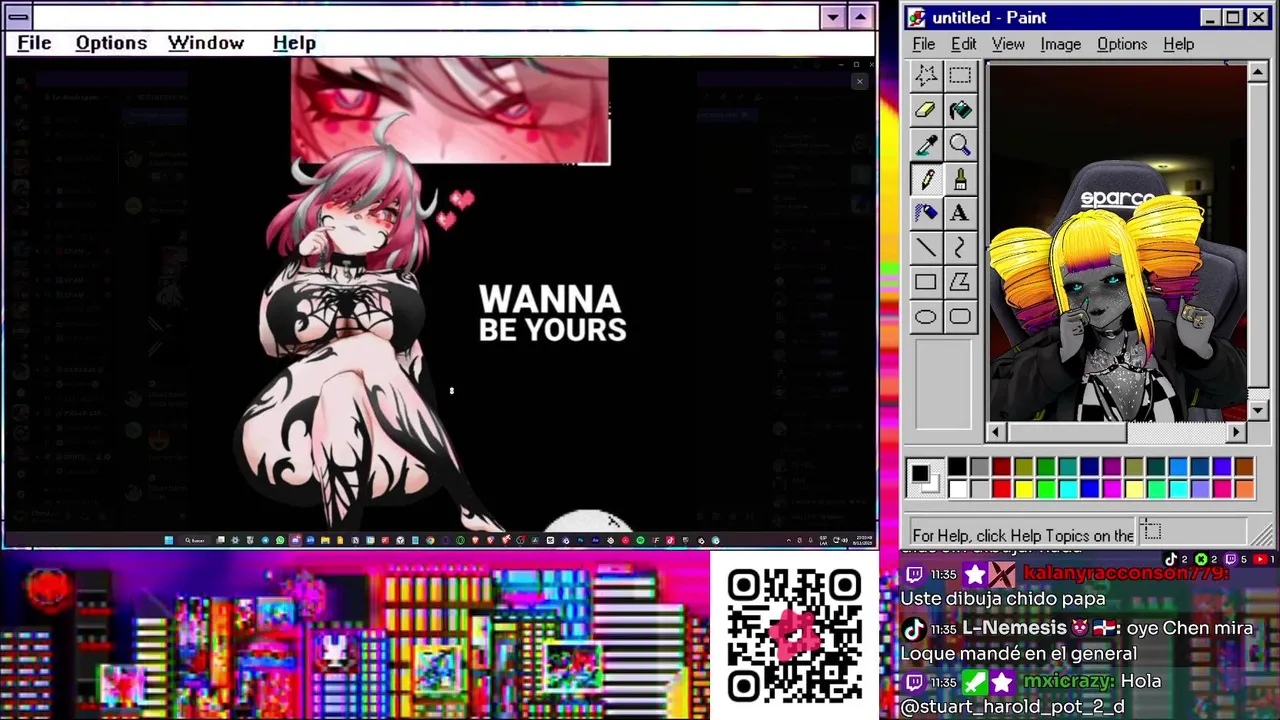Select the Brush tool in Paint
1280x720 pixels.
960,180
